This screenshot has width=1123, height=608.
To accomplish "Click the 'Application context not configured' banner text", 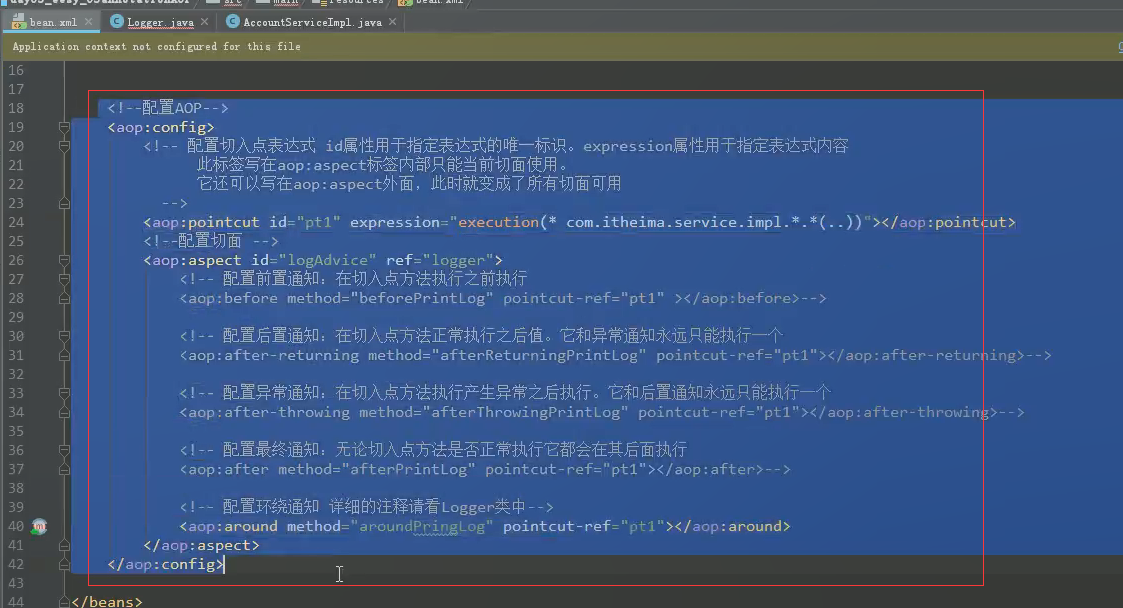I will click(x=156, y=47).
